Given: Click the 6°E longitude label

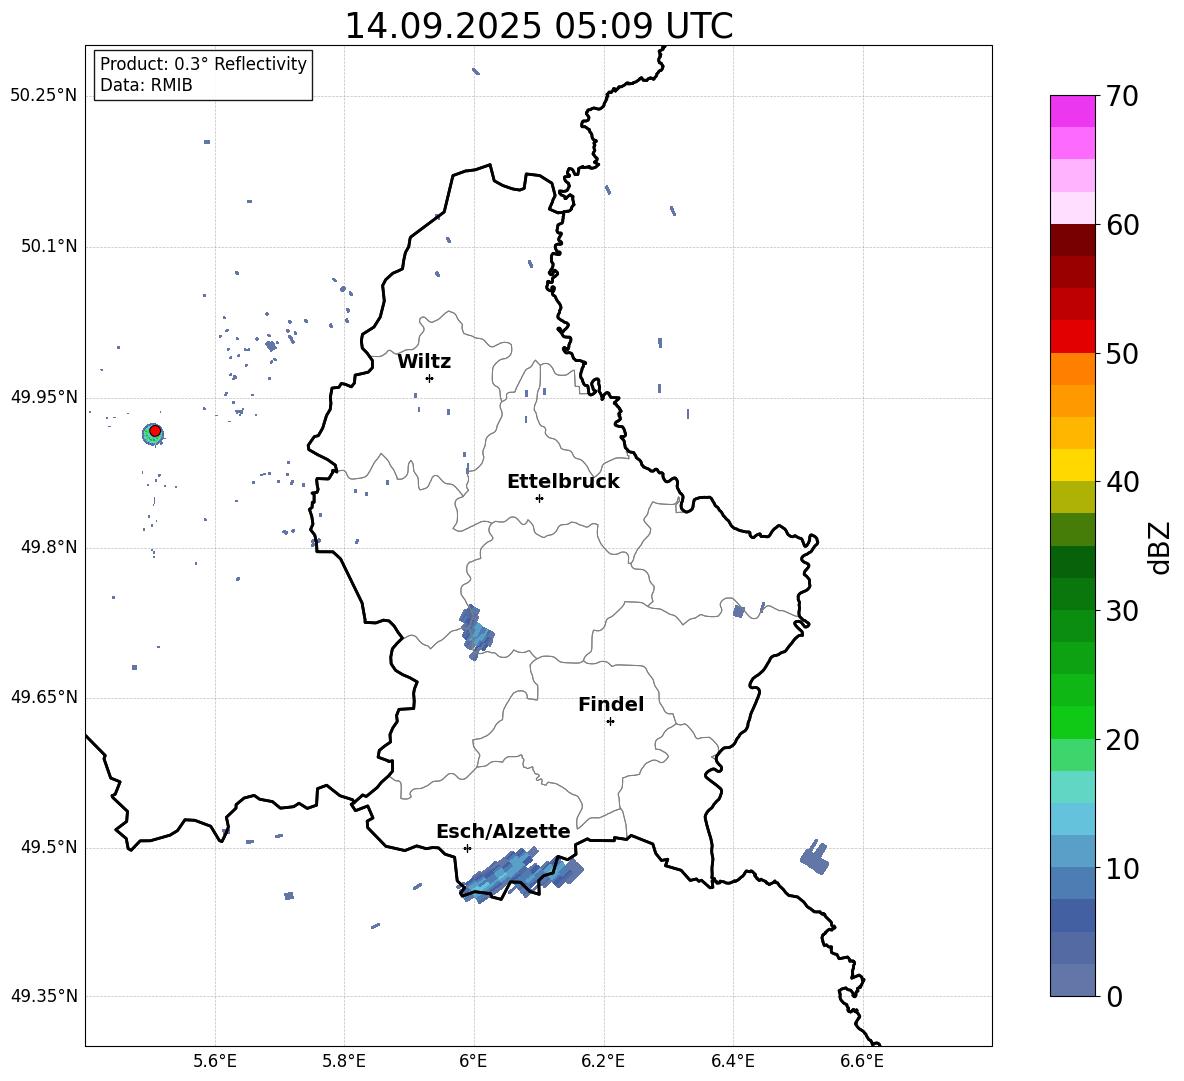Looking at the screenshot, I should pos(473,1062).
